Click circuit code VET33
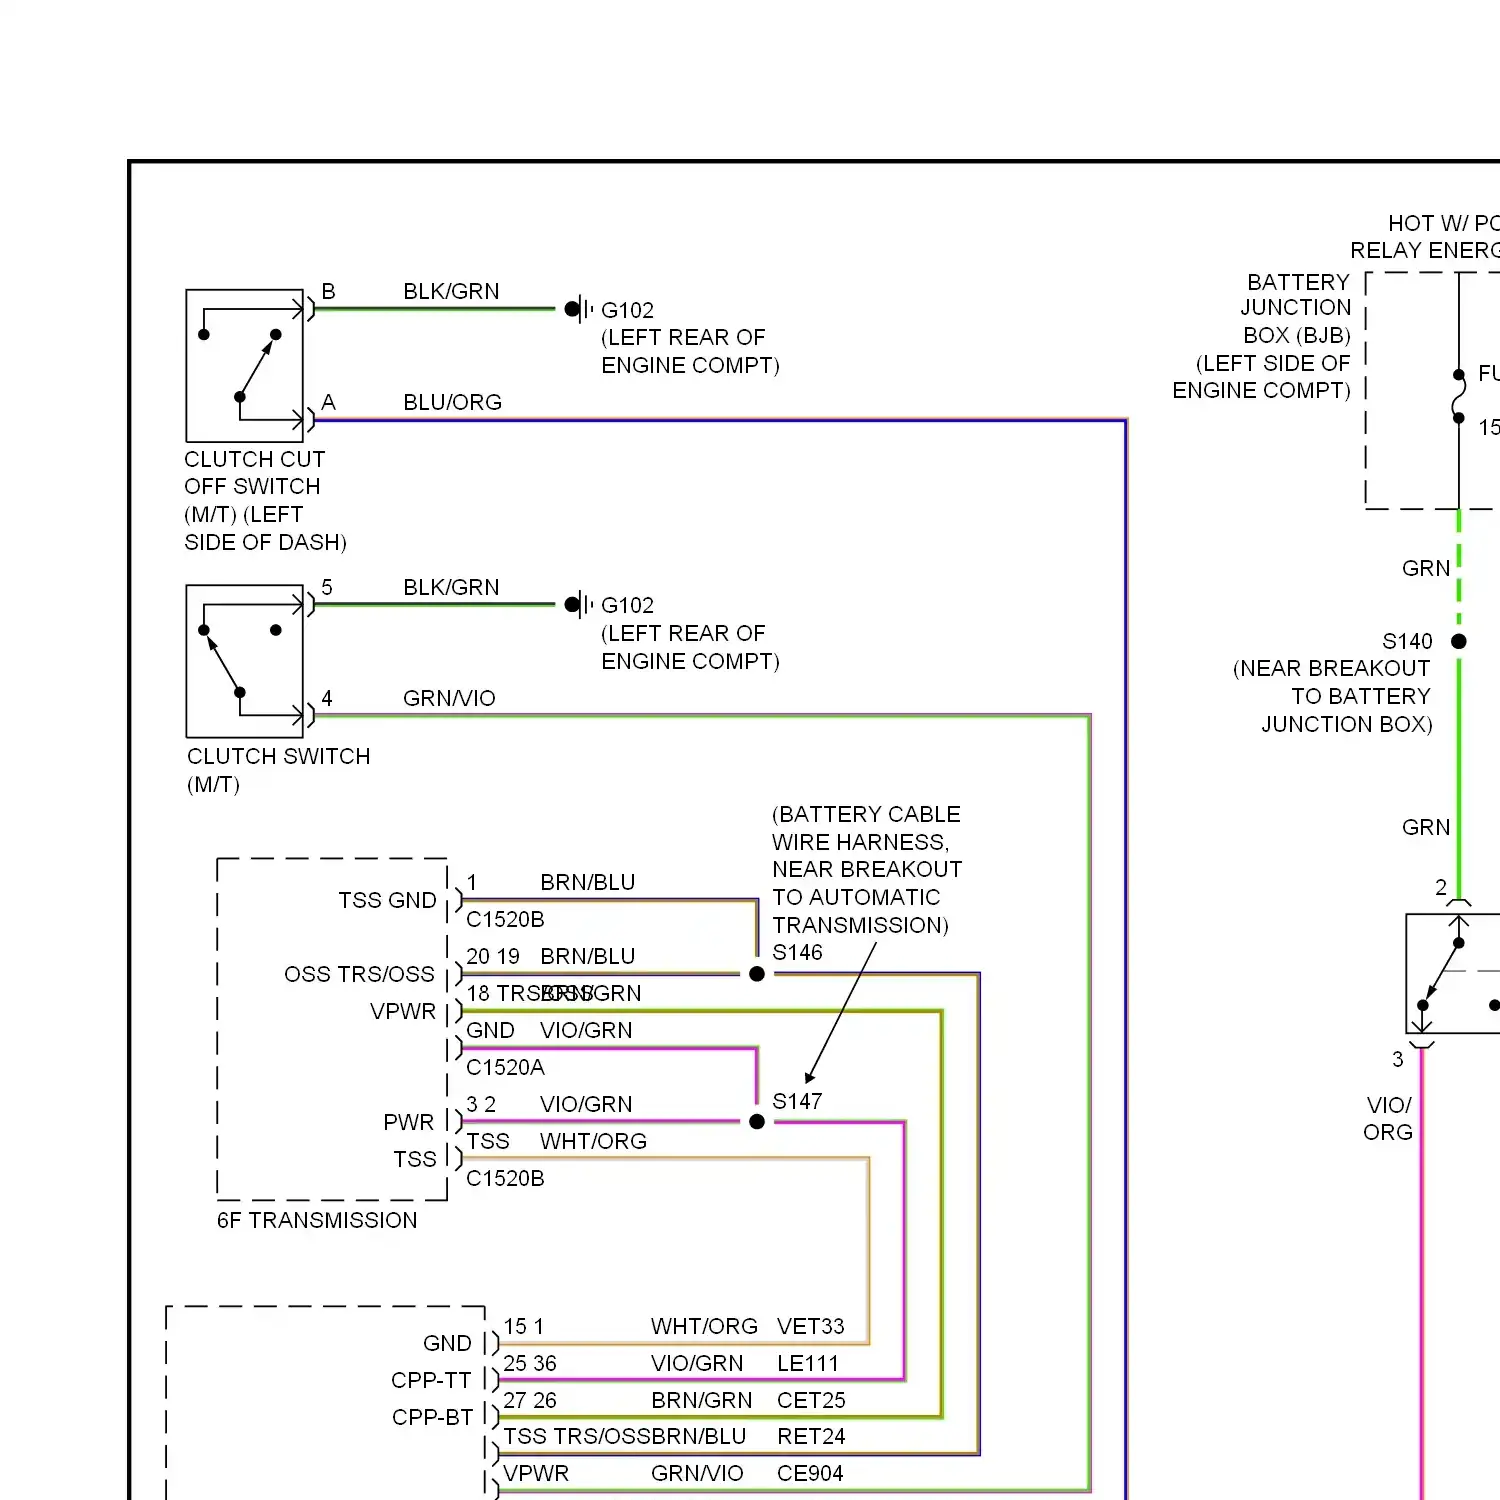1500x1500 pixels. point(811,1326)
